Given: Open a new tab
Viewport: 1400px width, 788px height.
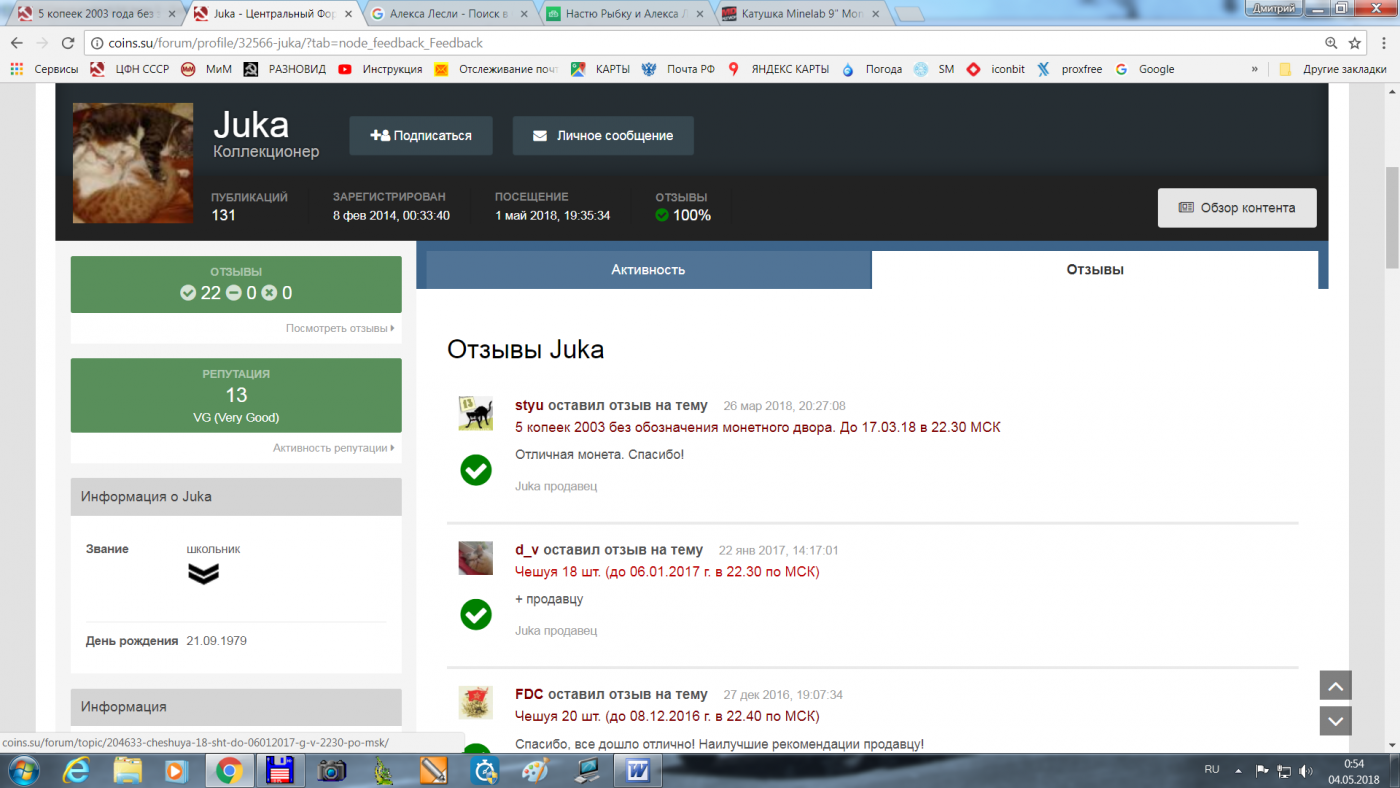Looking at the screenshot, I should (x=909, y=14).
